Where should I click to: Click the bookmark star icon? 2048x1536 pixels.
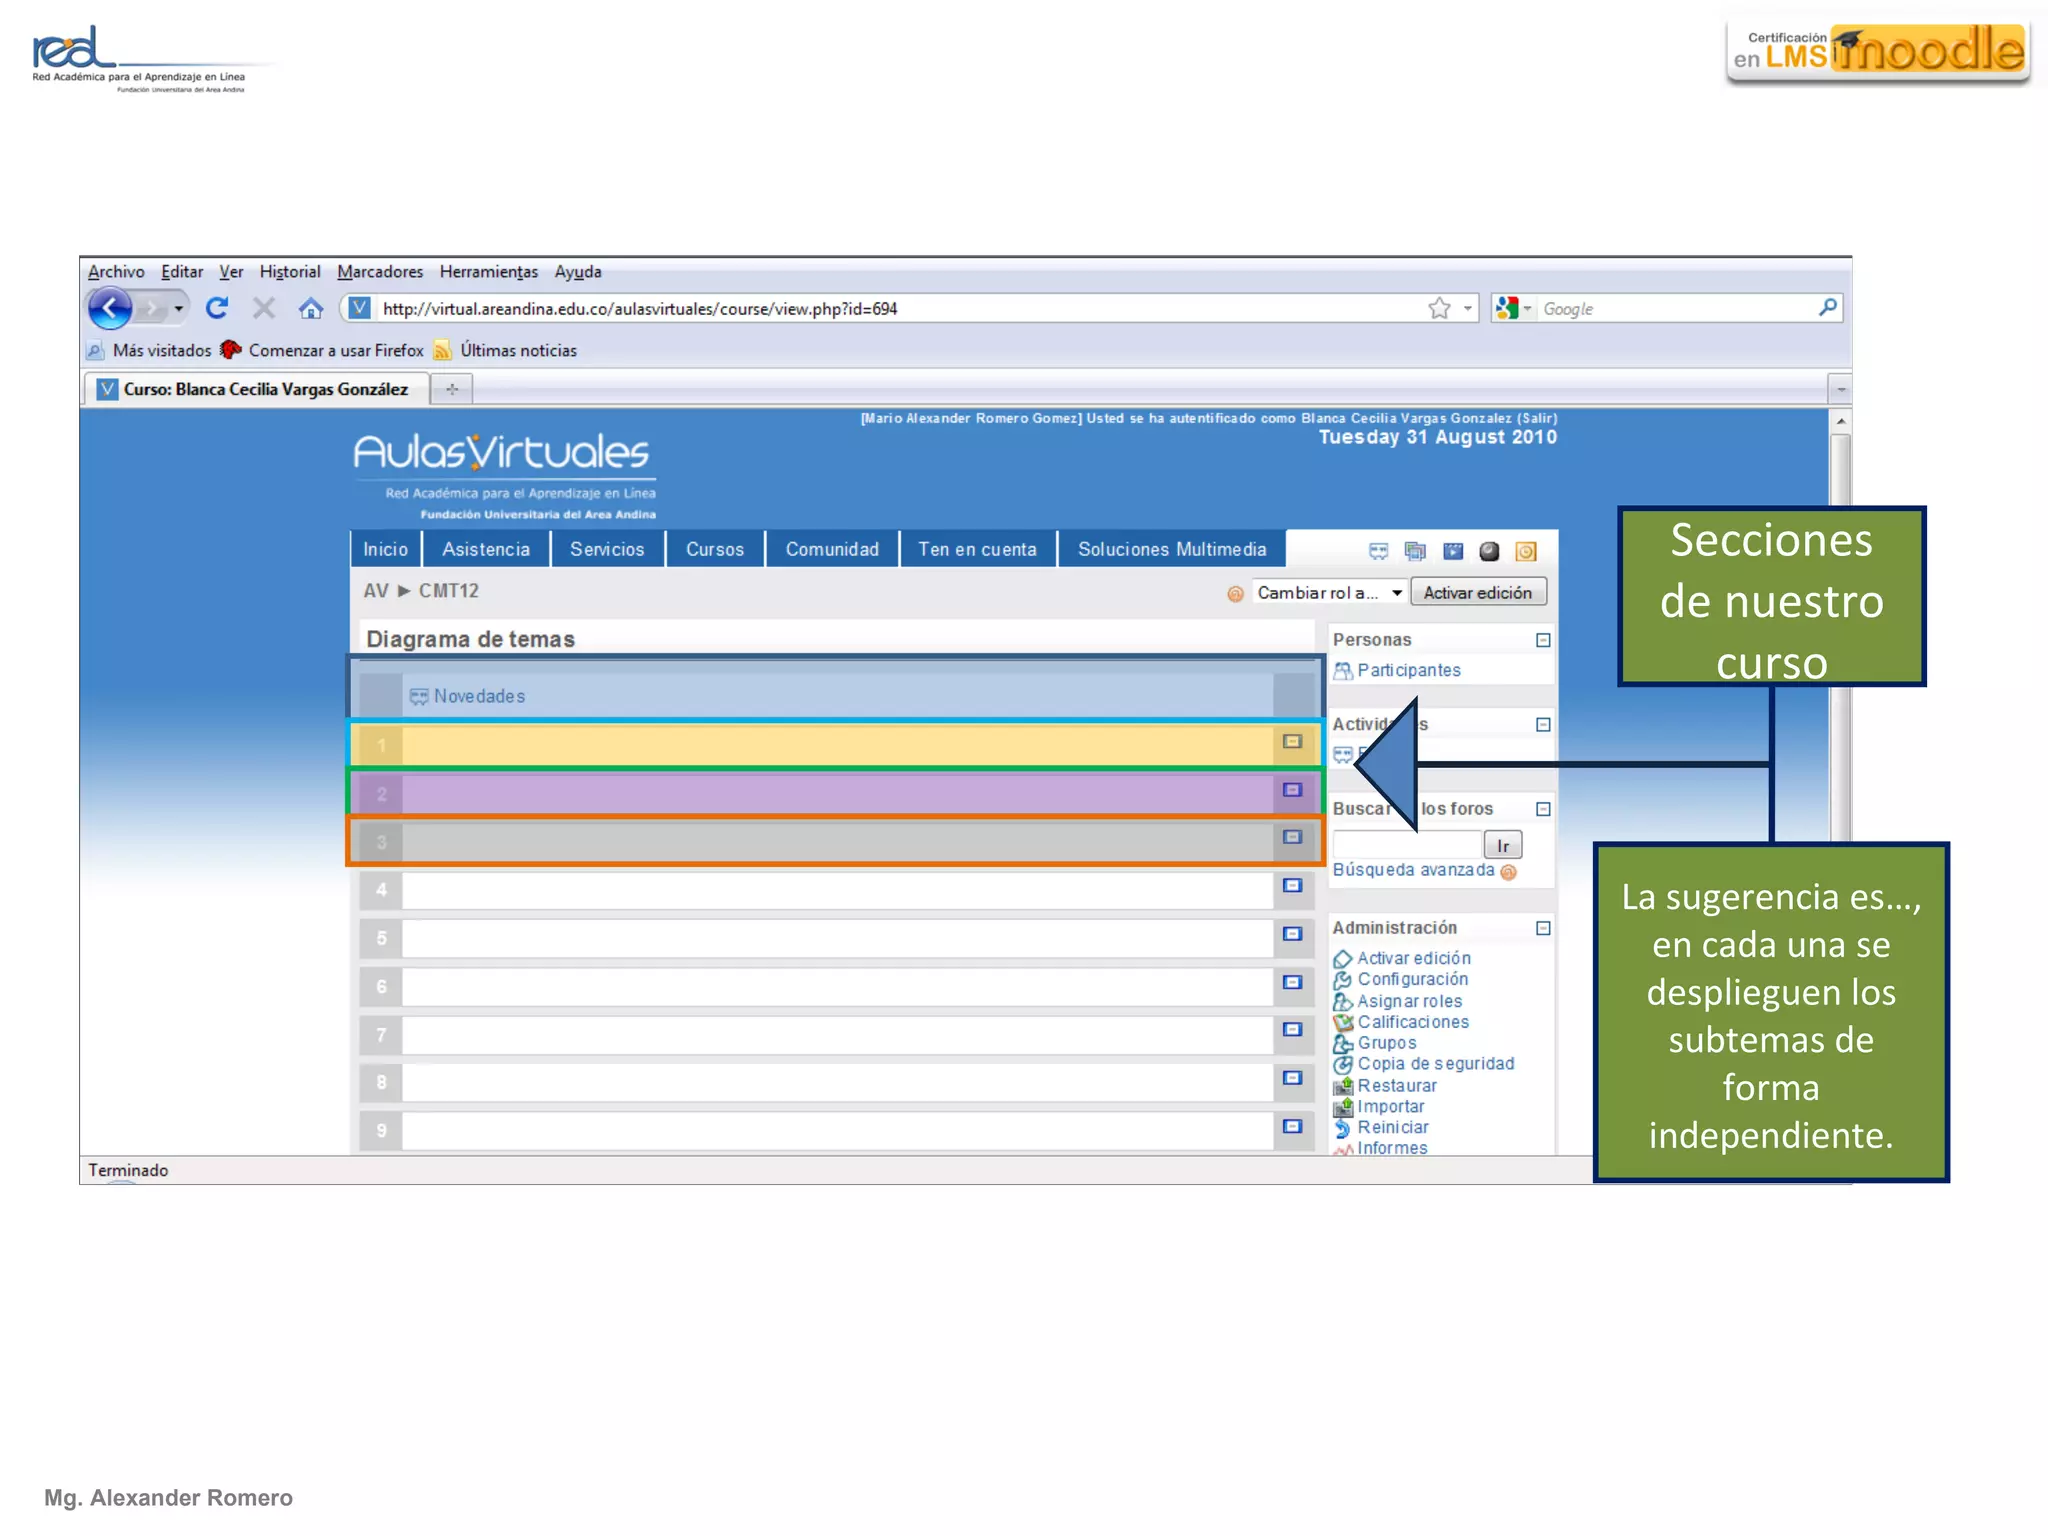pyautogui.click(x=1438, y=308)
